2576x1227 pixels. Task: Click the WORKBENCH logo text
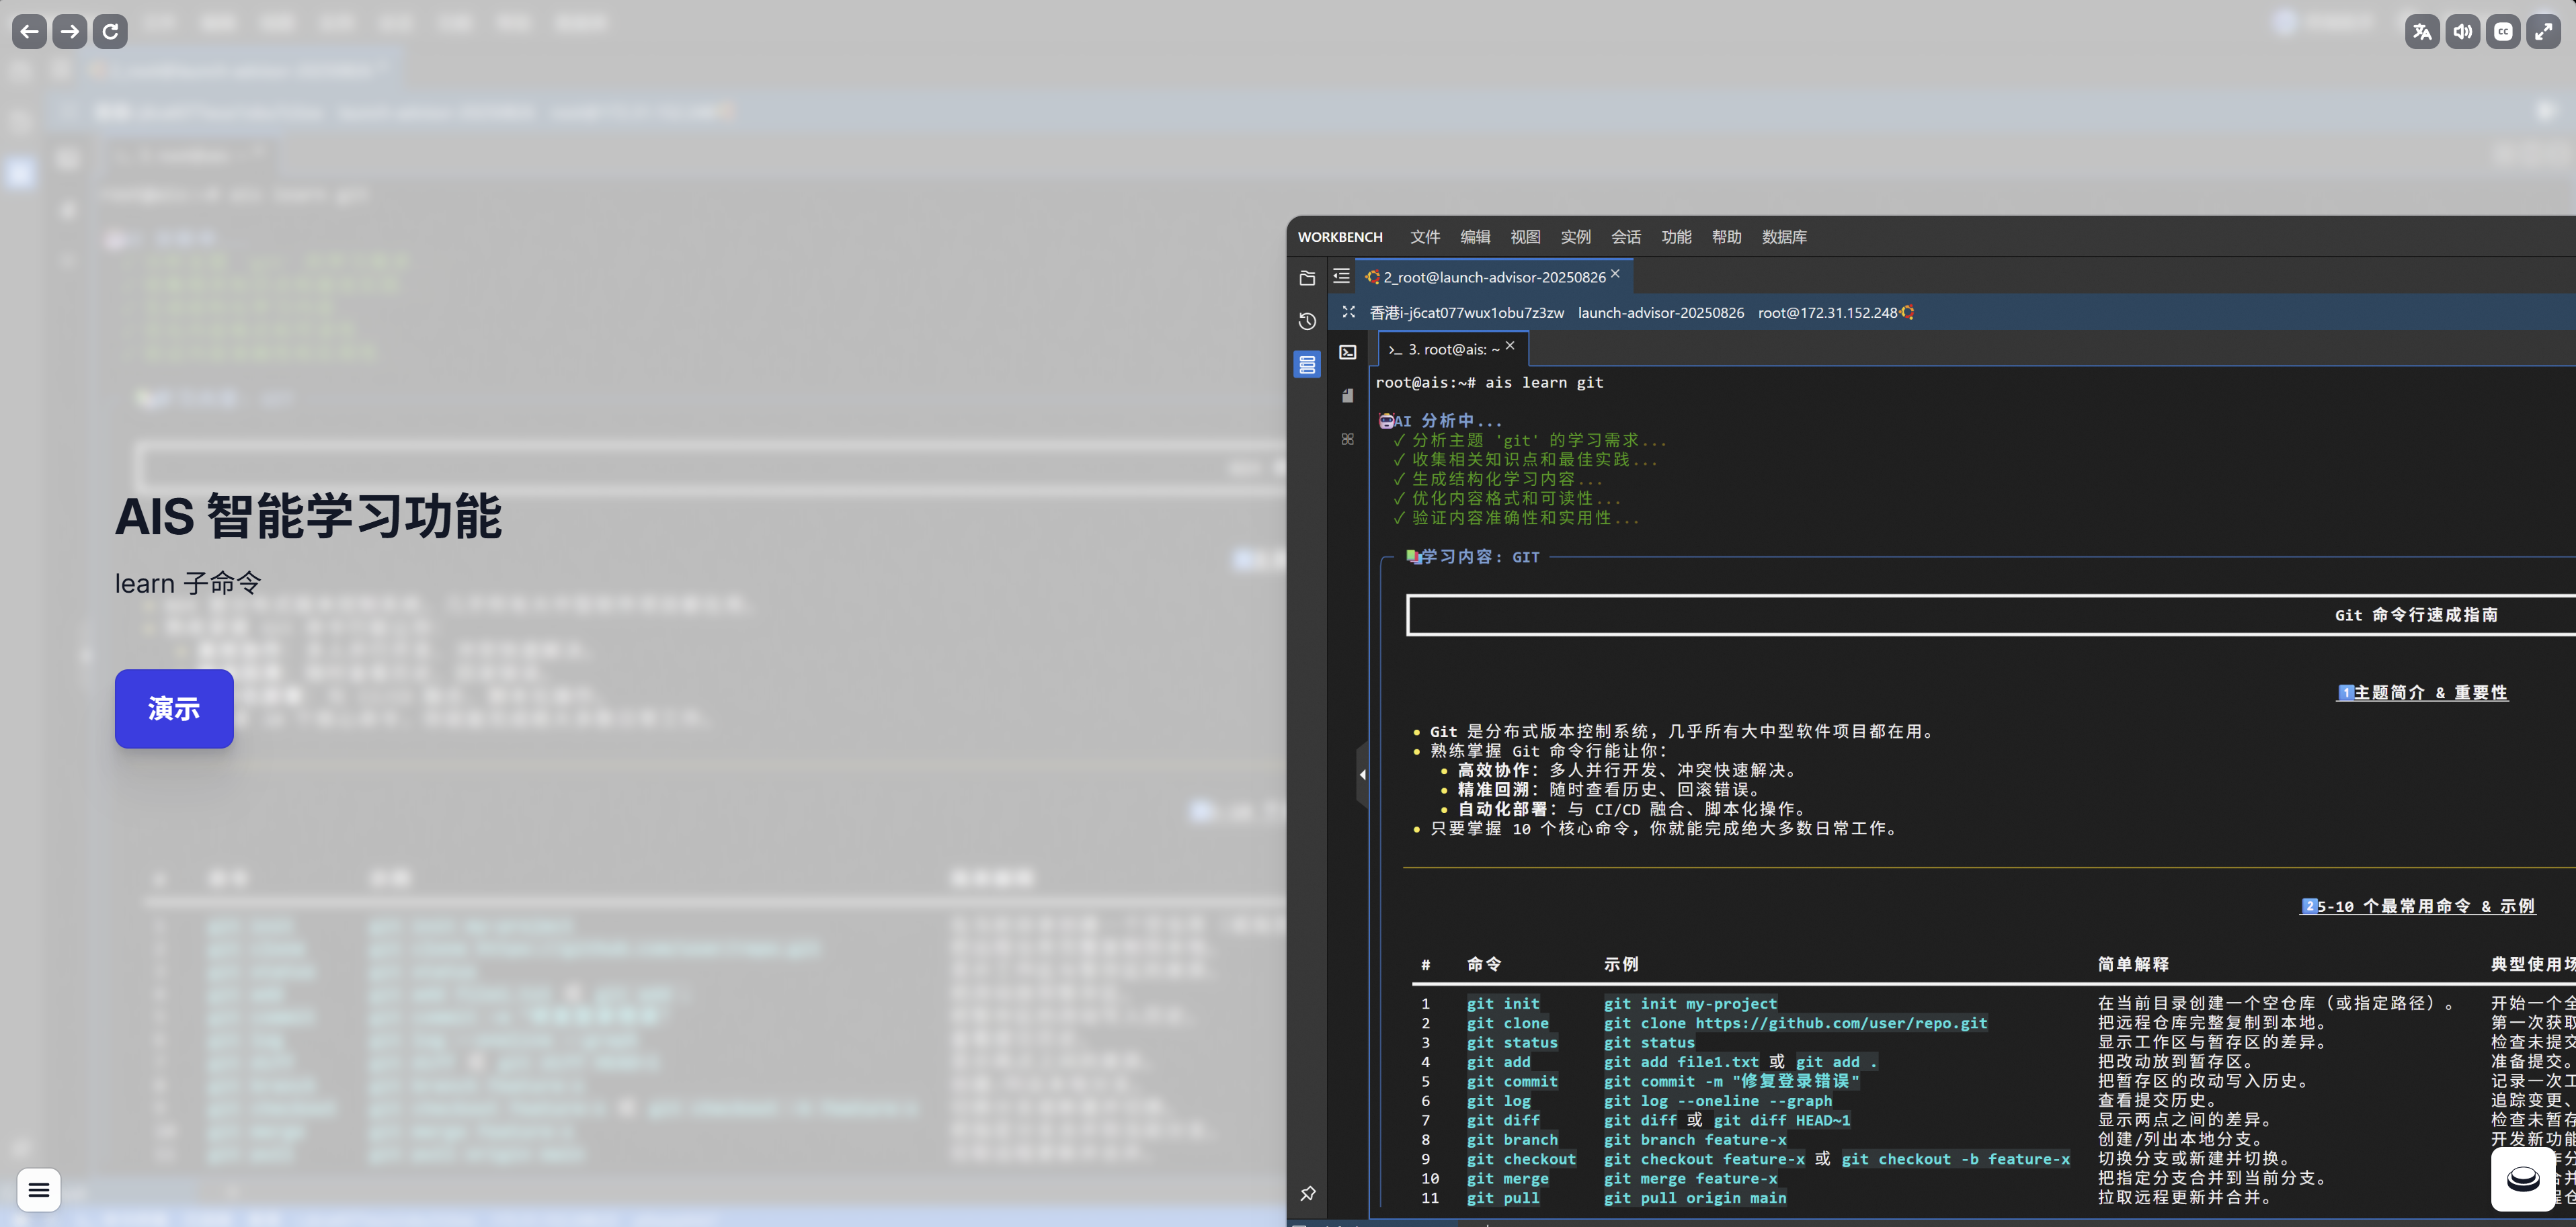pos(1340,237)
